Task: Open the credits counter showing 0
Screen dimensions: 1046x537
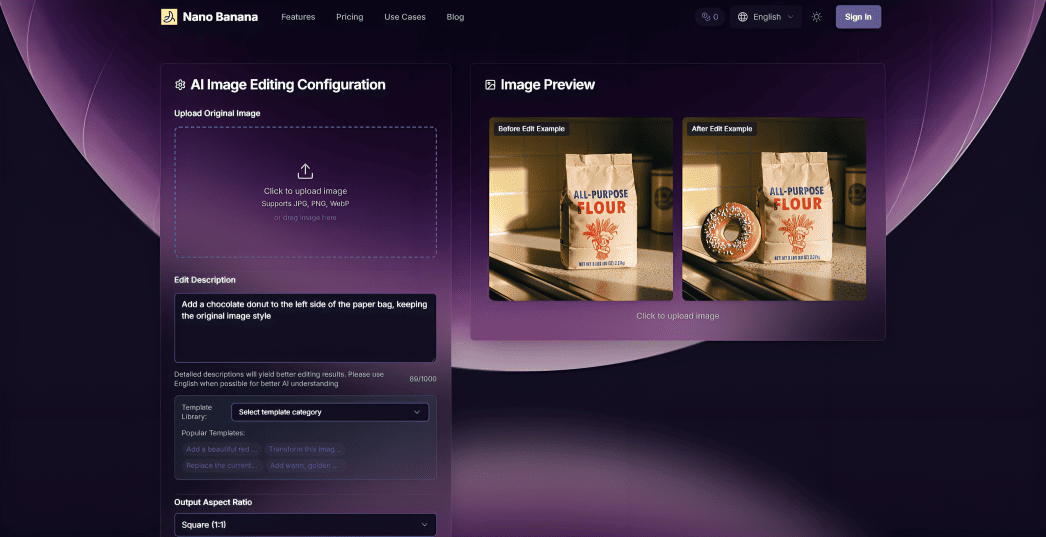Action: pyautogui.click(x=710, y=17)
